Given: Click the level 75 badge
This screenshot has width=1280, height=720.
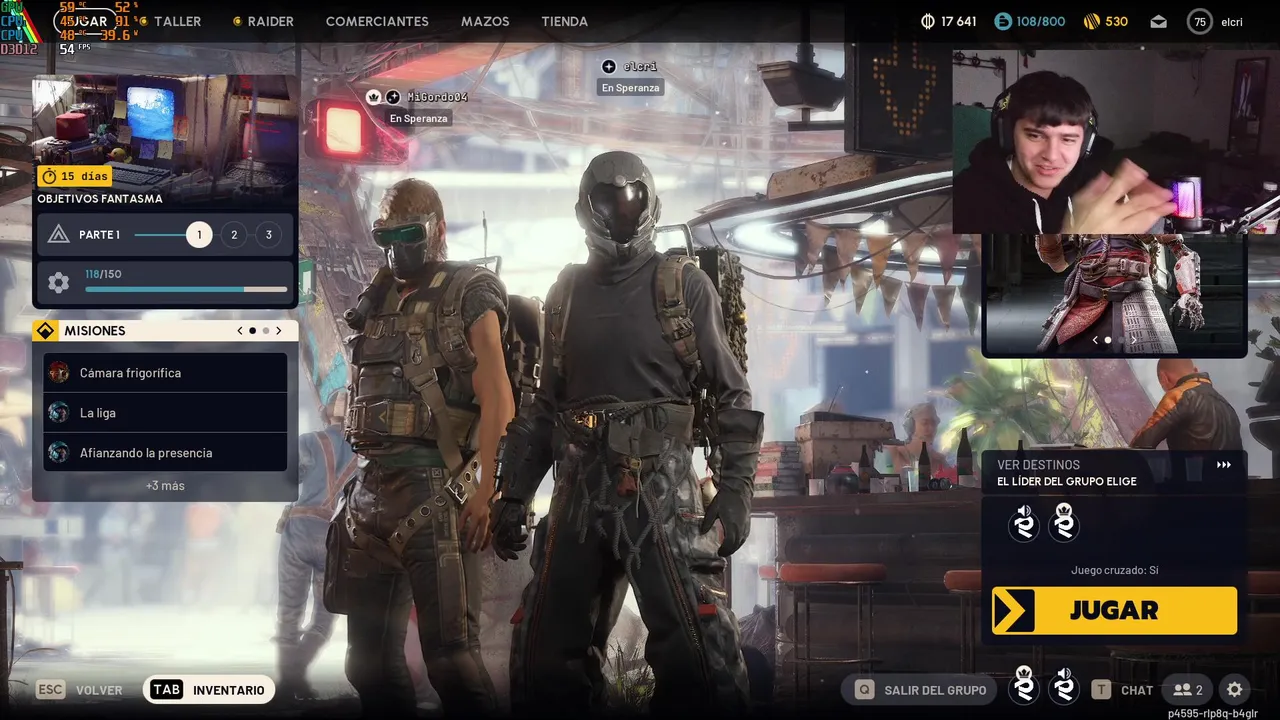Looking at the screenshot, I should click(1200, 21).
